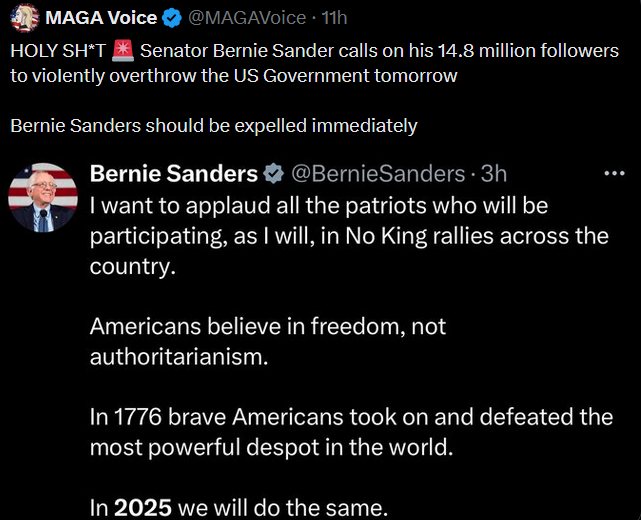Viewport: 641px width, 520px height.
Task: Click the 11h post timestamp
Action: click(334, 18)
